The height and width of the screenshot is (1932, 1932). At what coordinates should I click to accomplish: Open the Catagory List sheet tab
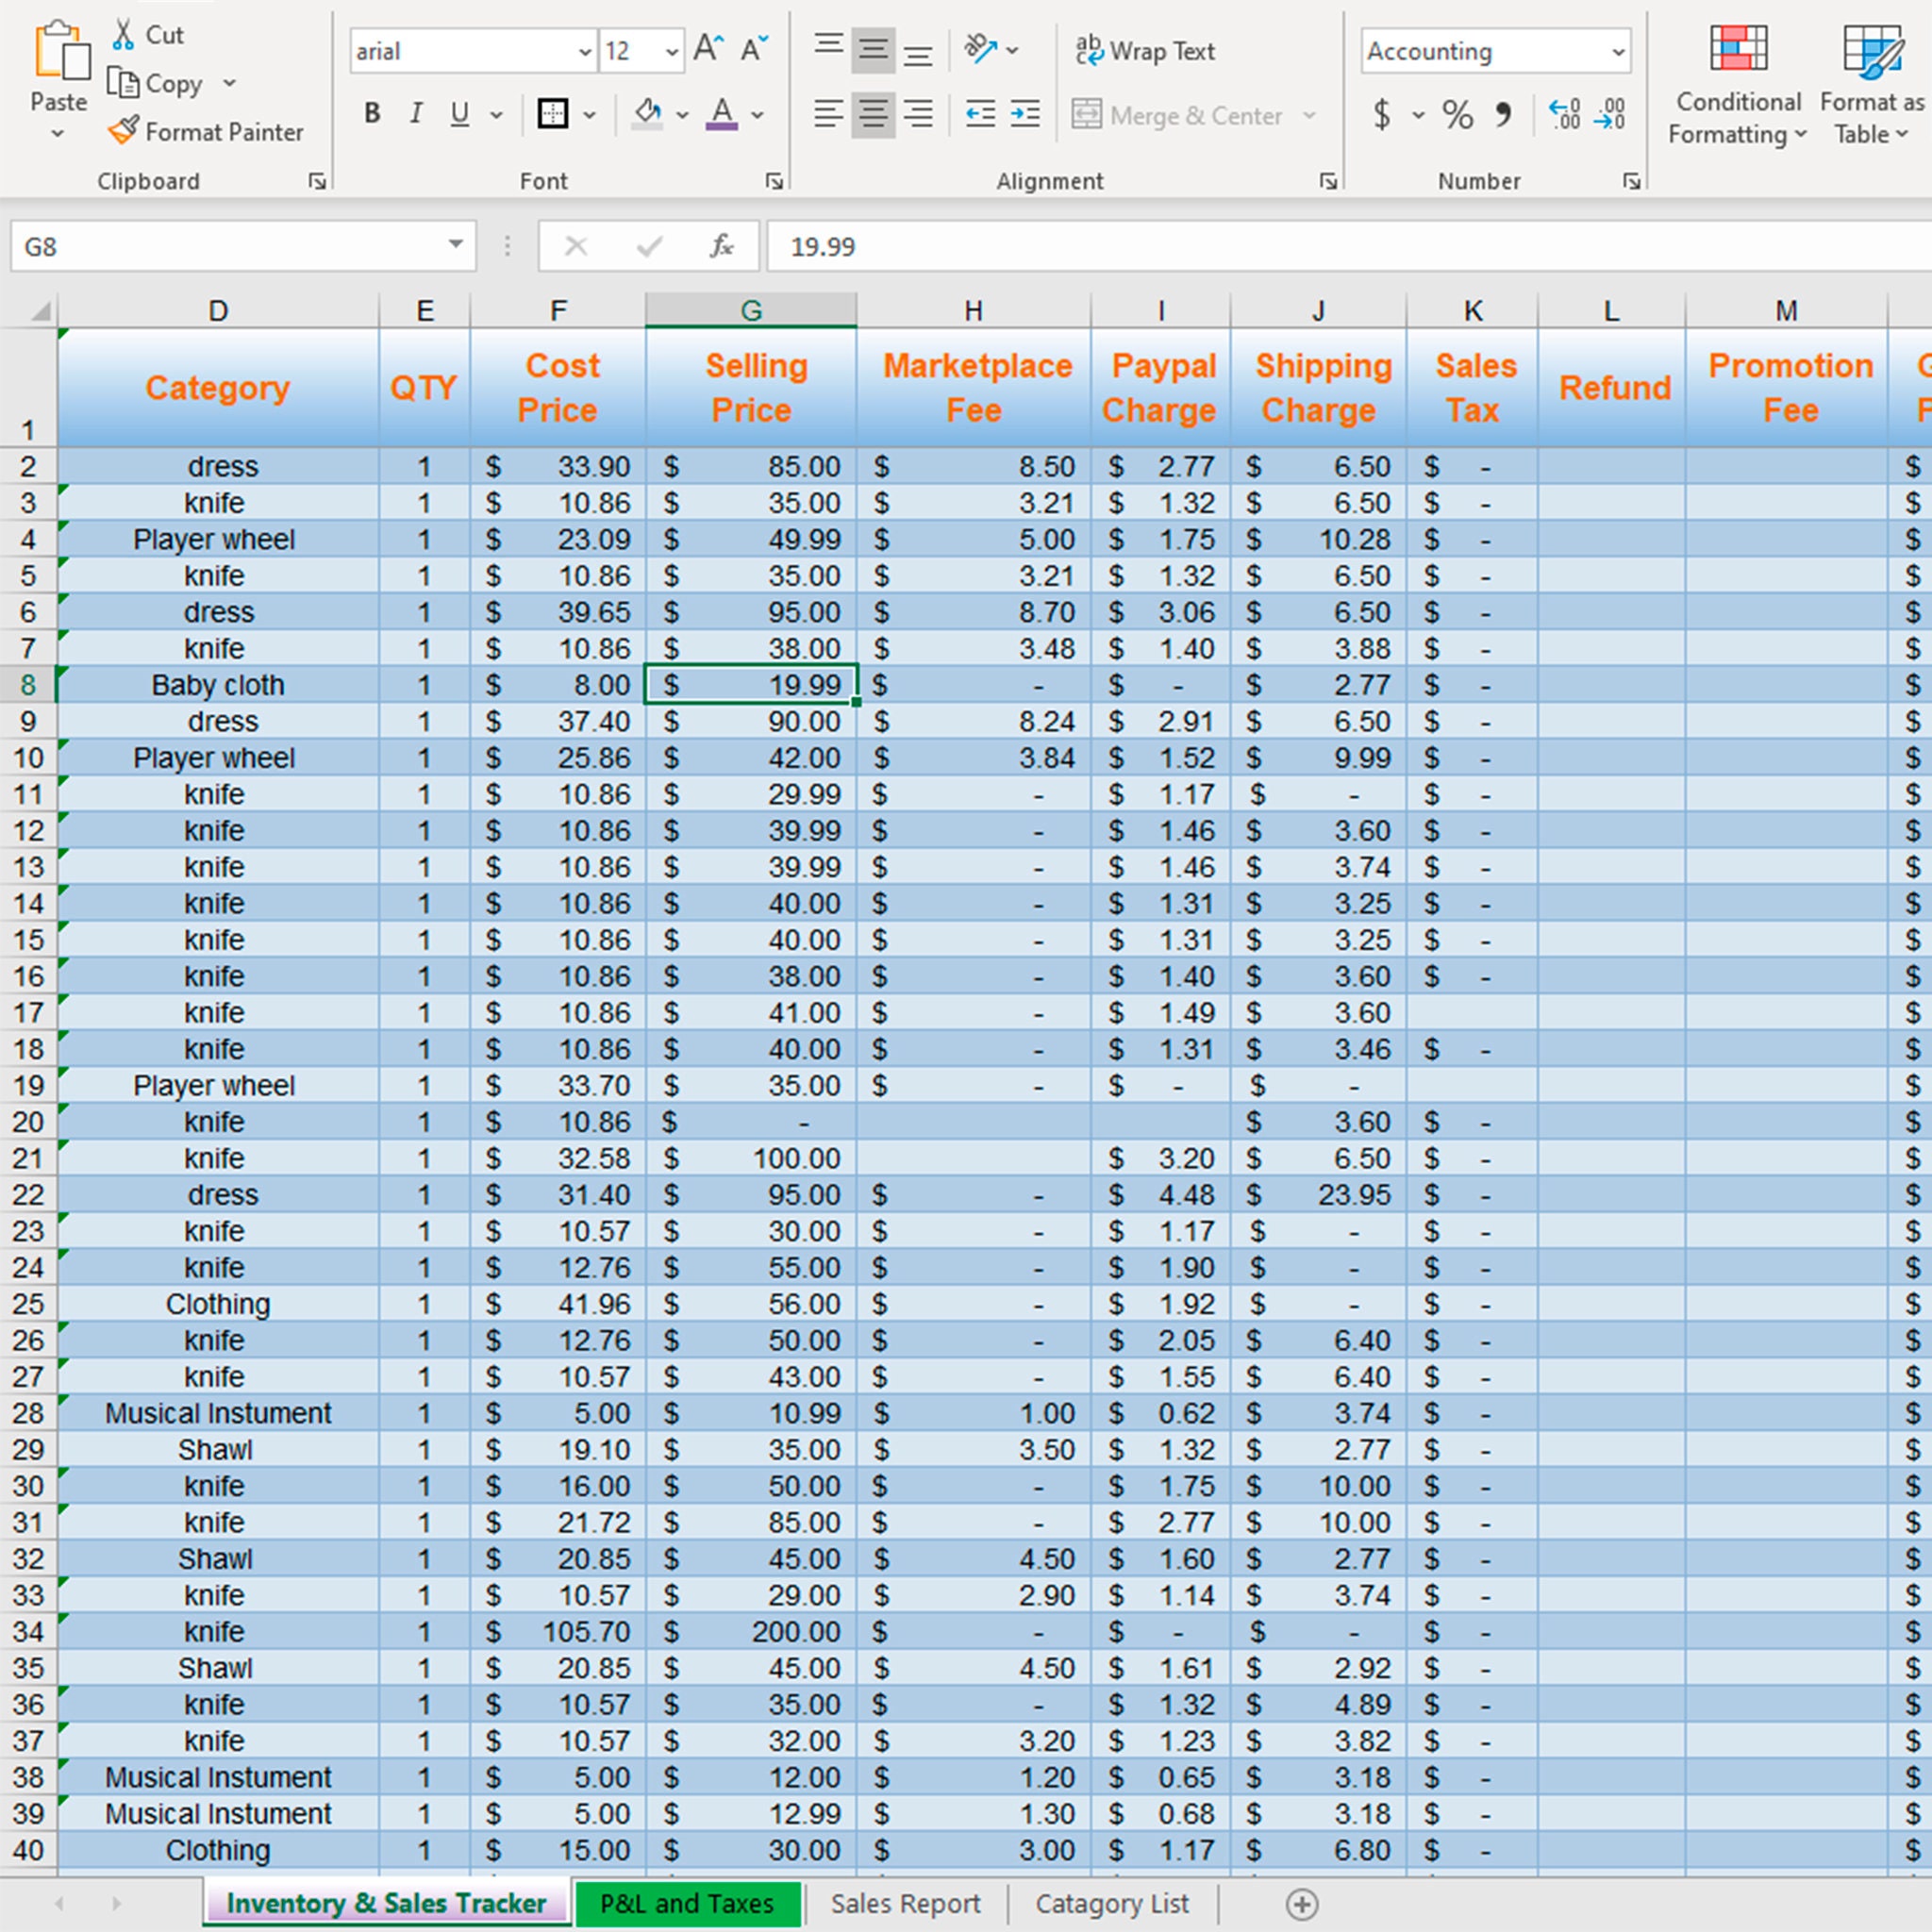pyautogui.click(x=1112, y=1903)
